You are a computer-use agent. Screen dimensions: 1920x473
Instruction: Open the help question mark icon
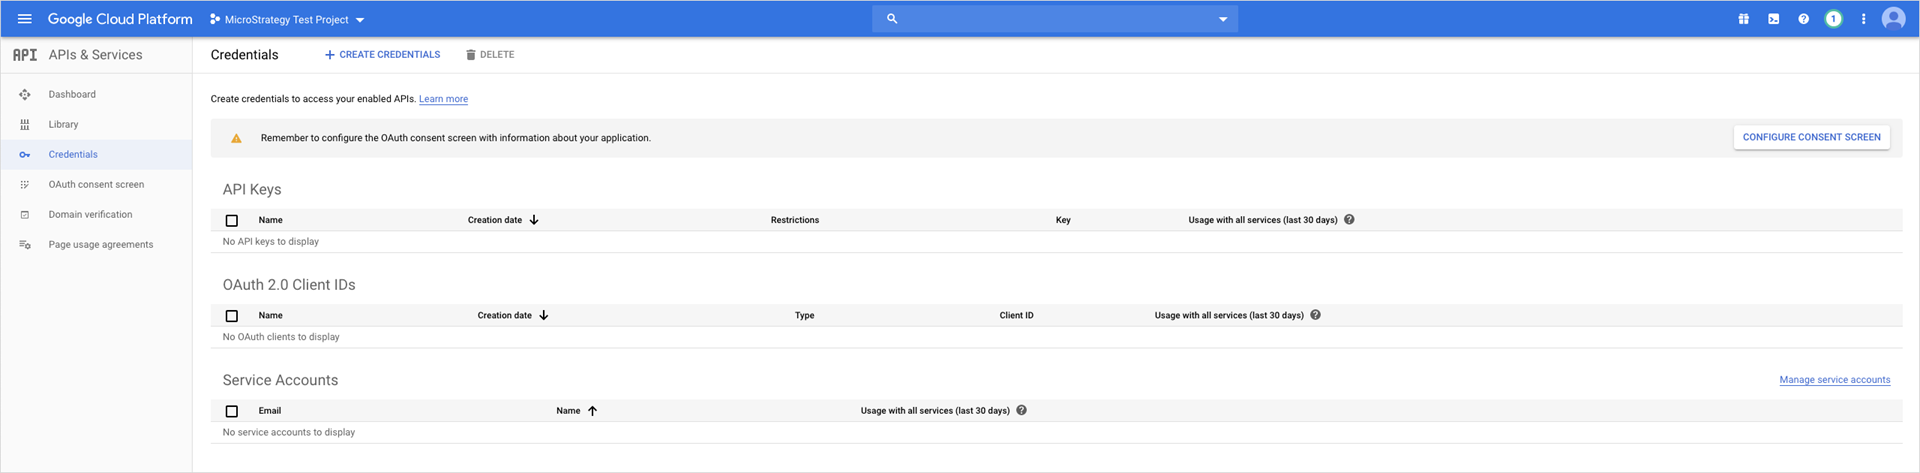[x=1803, y=19]
